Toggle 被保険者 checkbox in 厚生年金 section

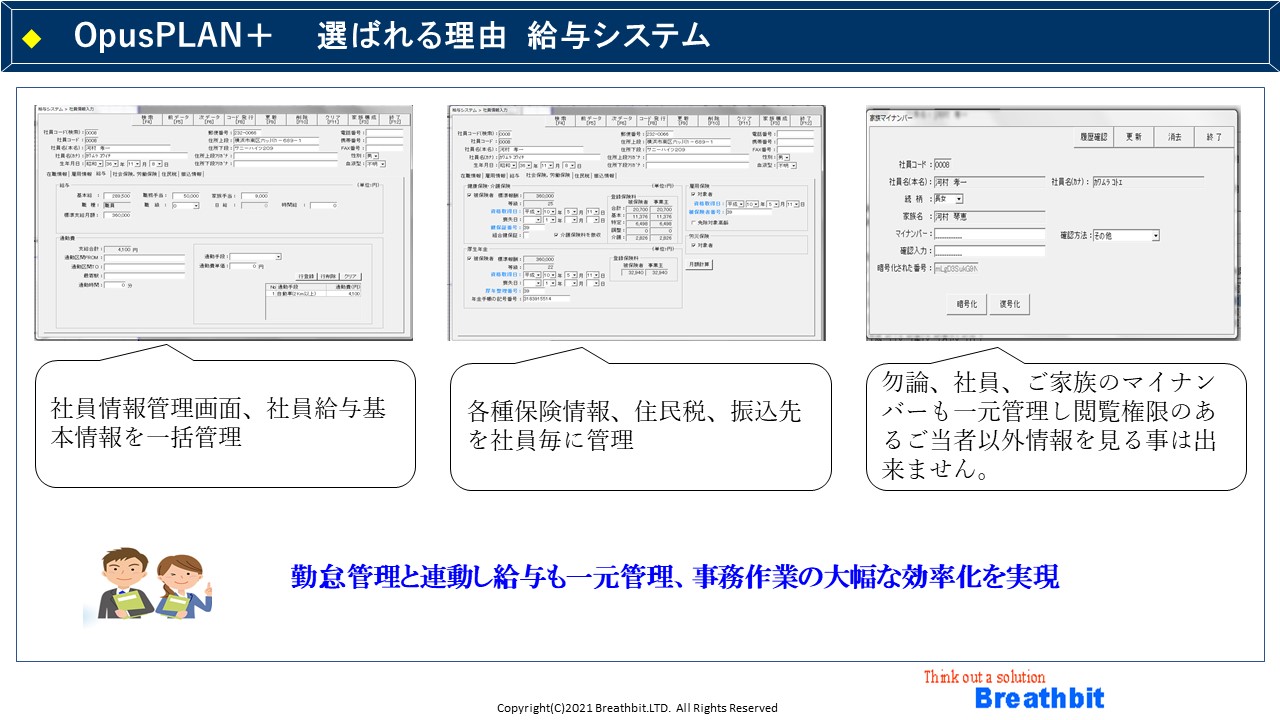tap(469, 259)
